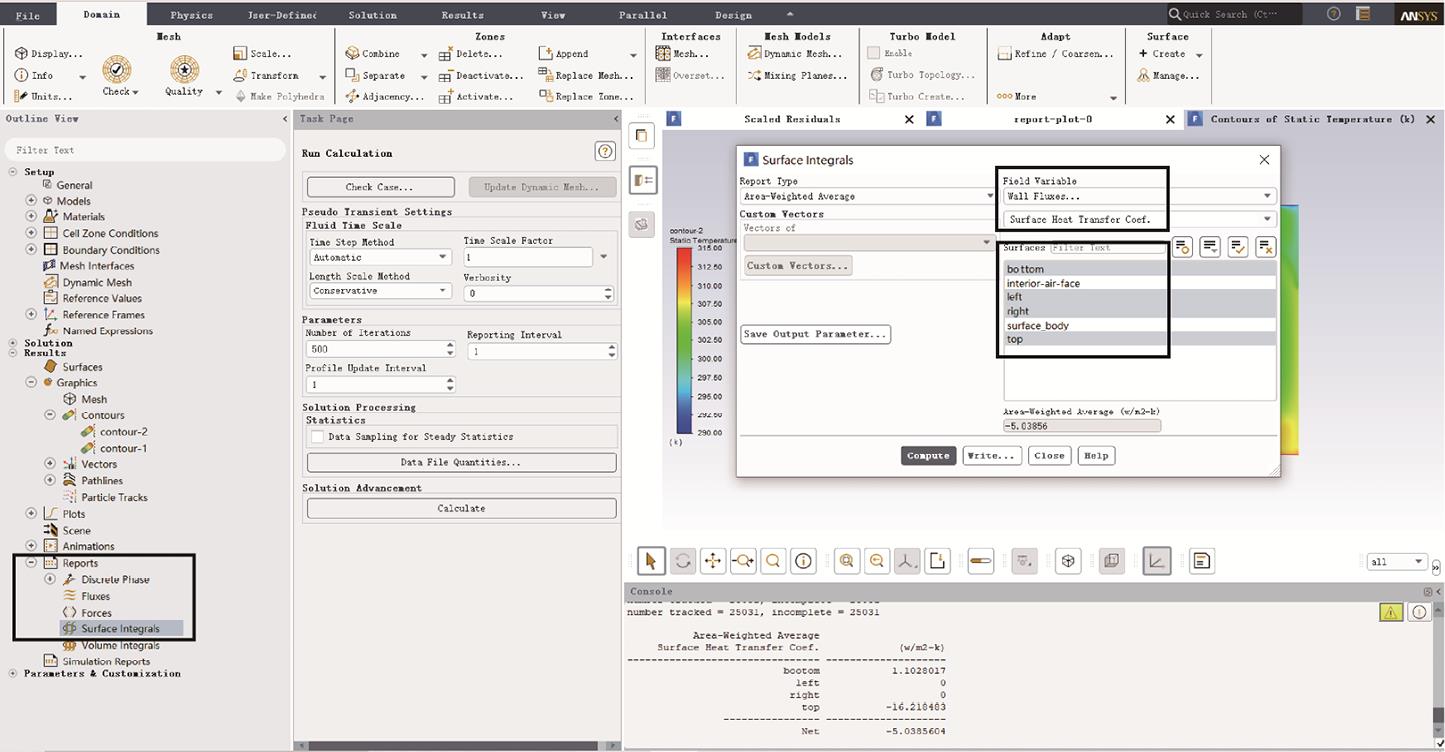The image size is (1445, 752).
Task: Click the outline Filter Text field
Action: point(145,150)
